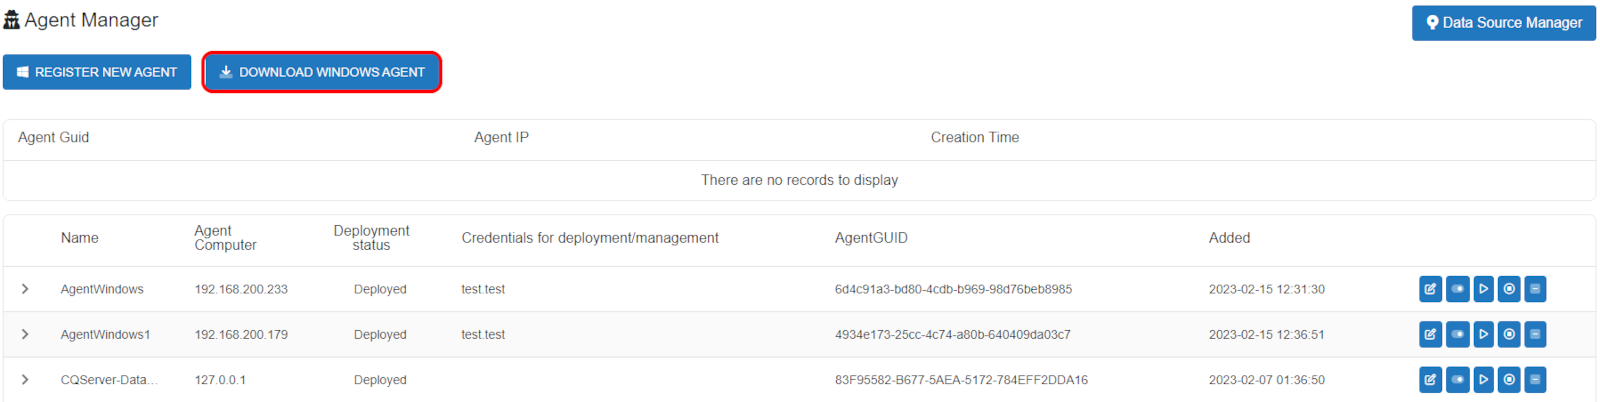Expand the AgentWindows row details
The width and height of the screenshot is (1600, 402).
click(x=25, y=289)
